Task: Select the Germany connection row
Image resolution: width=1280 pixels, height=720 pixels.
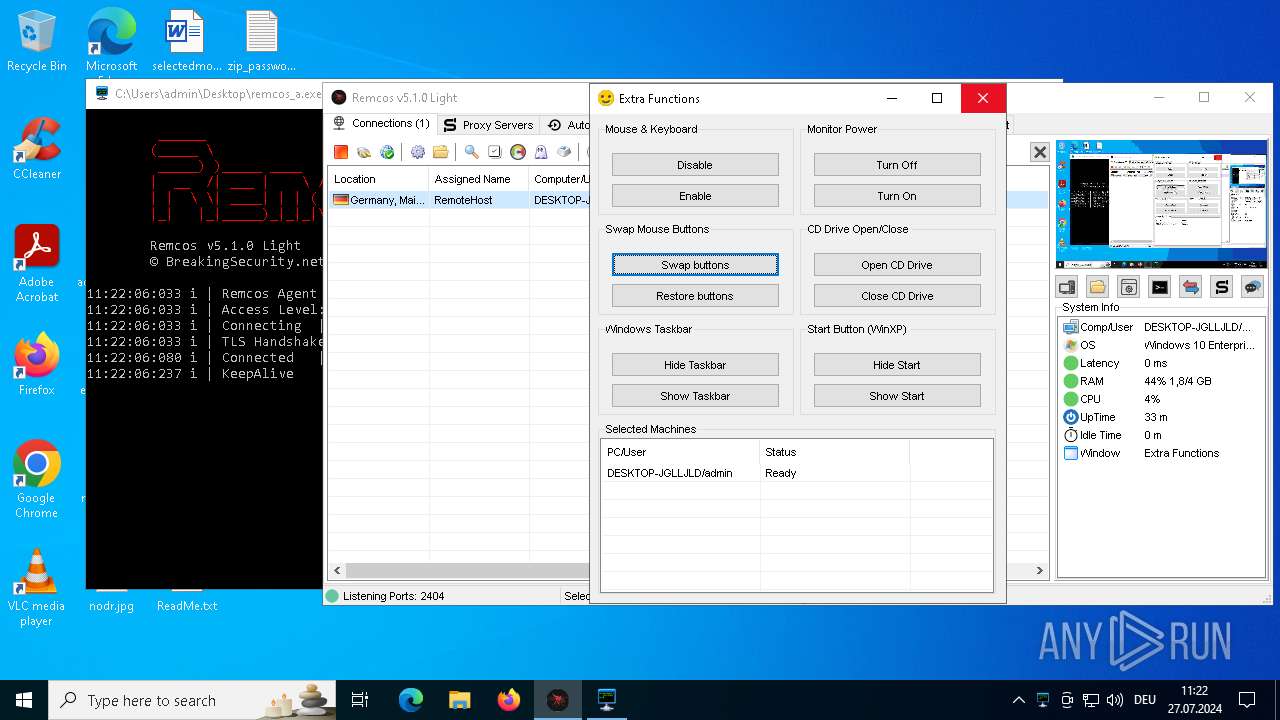Action: click(x=460, y=200)
